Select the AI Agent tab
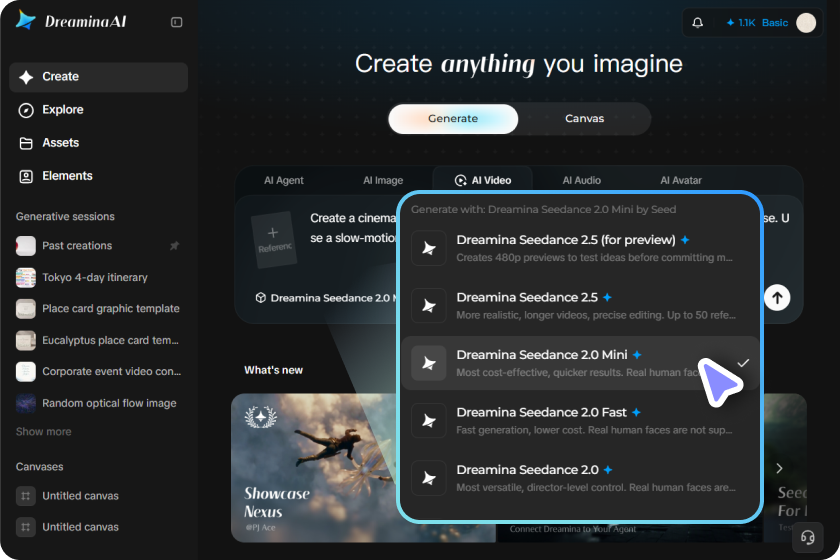This screenshot has width=840, height=560. coord(283,181)
